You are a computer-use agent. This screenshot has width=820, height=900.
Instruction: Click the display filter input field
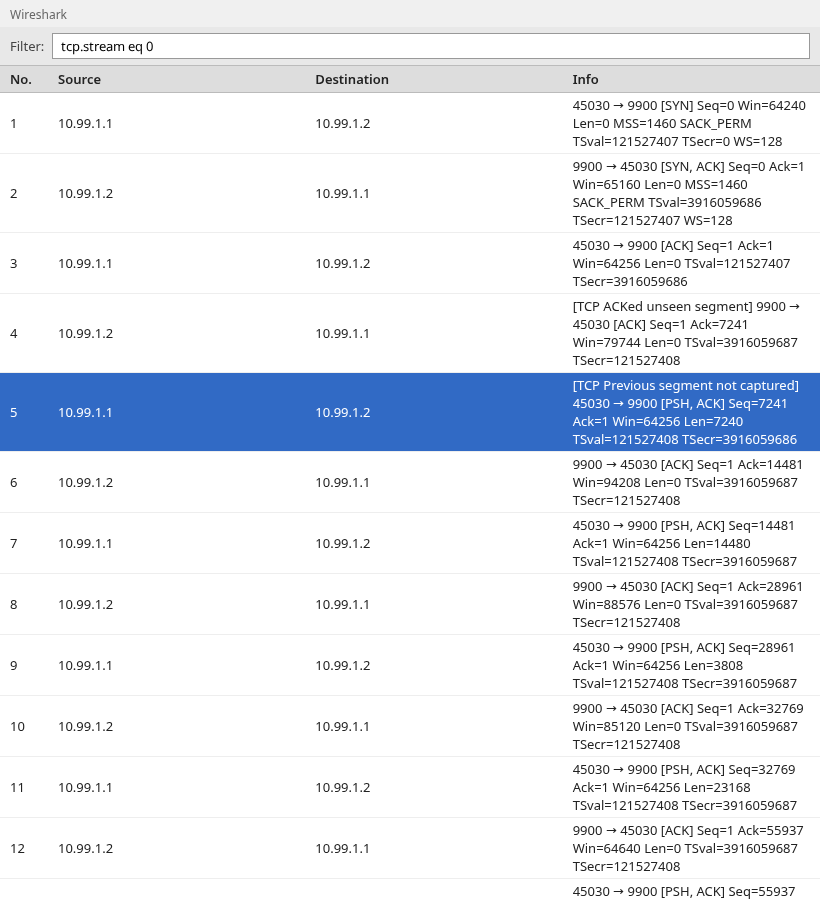pos(430,46)
